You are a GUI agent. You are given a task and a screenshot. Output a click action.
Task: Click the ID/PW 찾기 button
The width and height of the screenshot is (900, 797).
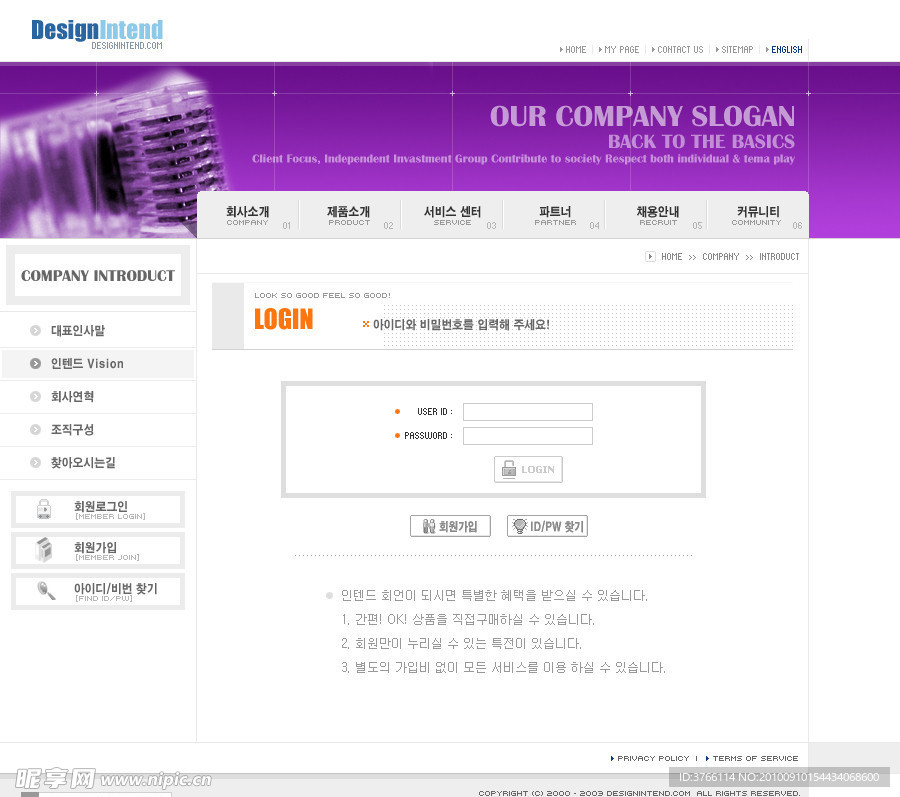[x=547, y=526]
